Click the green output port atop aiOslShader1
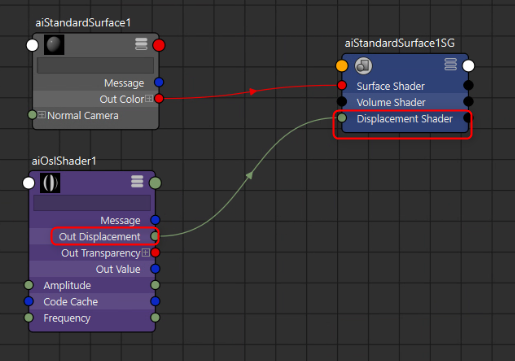 tap(155, 183)
